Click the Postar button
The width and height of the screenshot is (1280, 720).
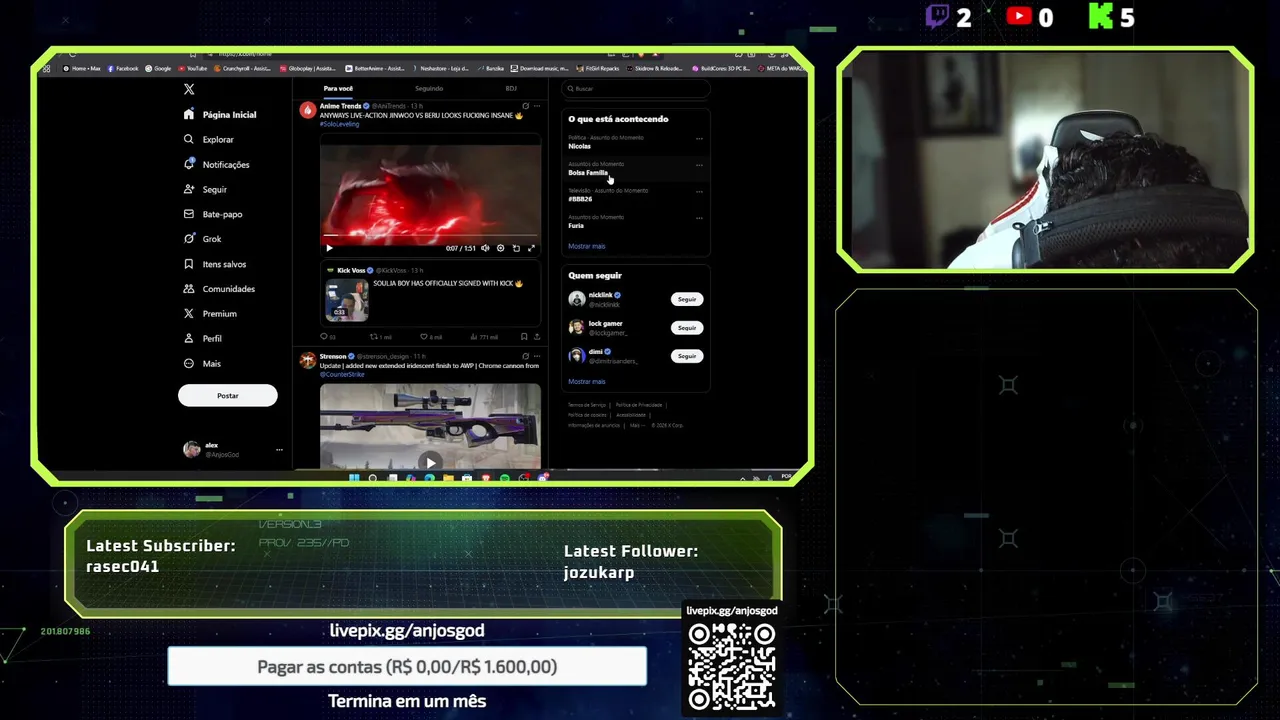pyautogui.click(x=228, y=395)
